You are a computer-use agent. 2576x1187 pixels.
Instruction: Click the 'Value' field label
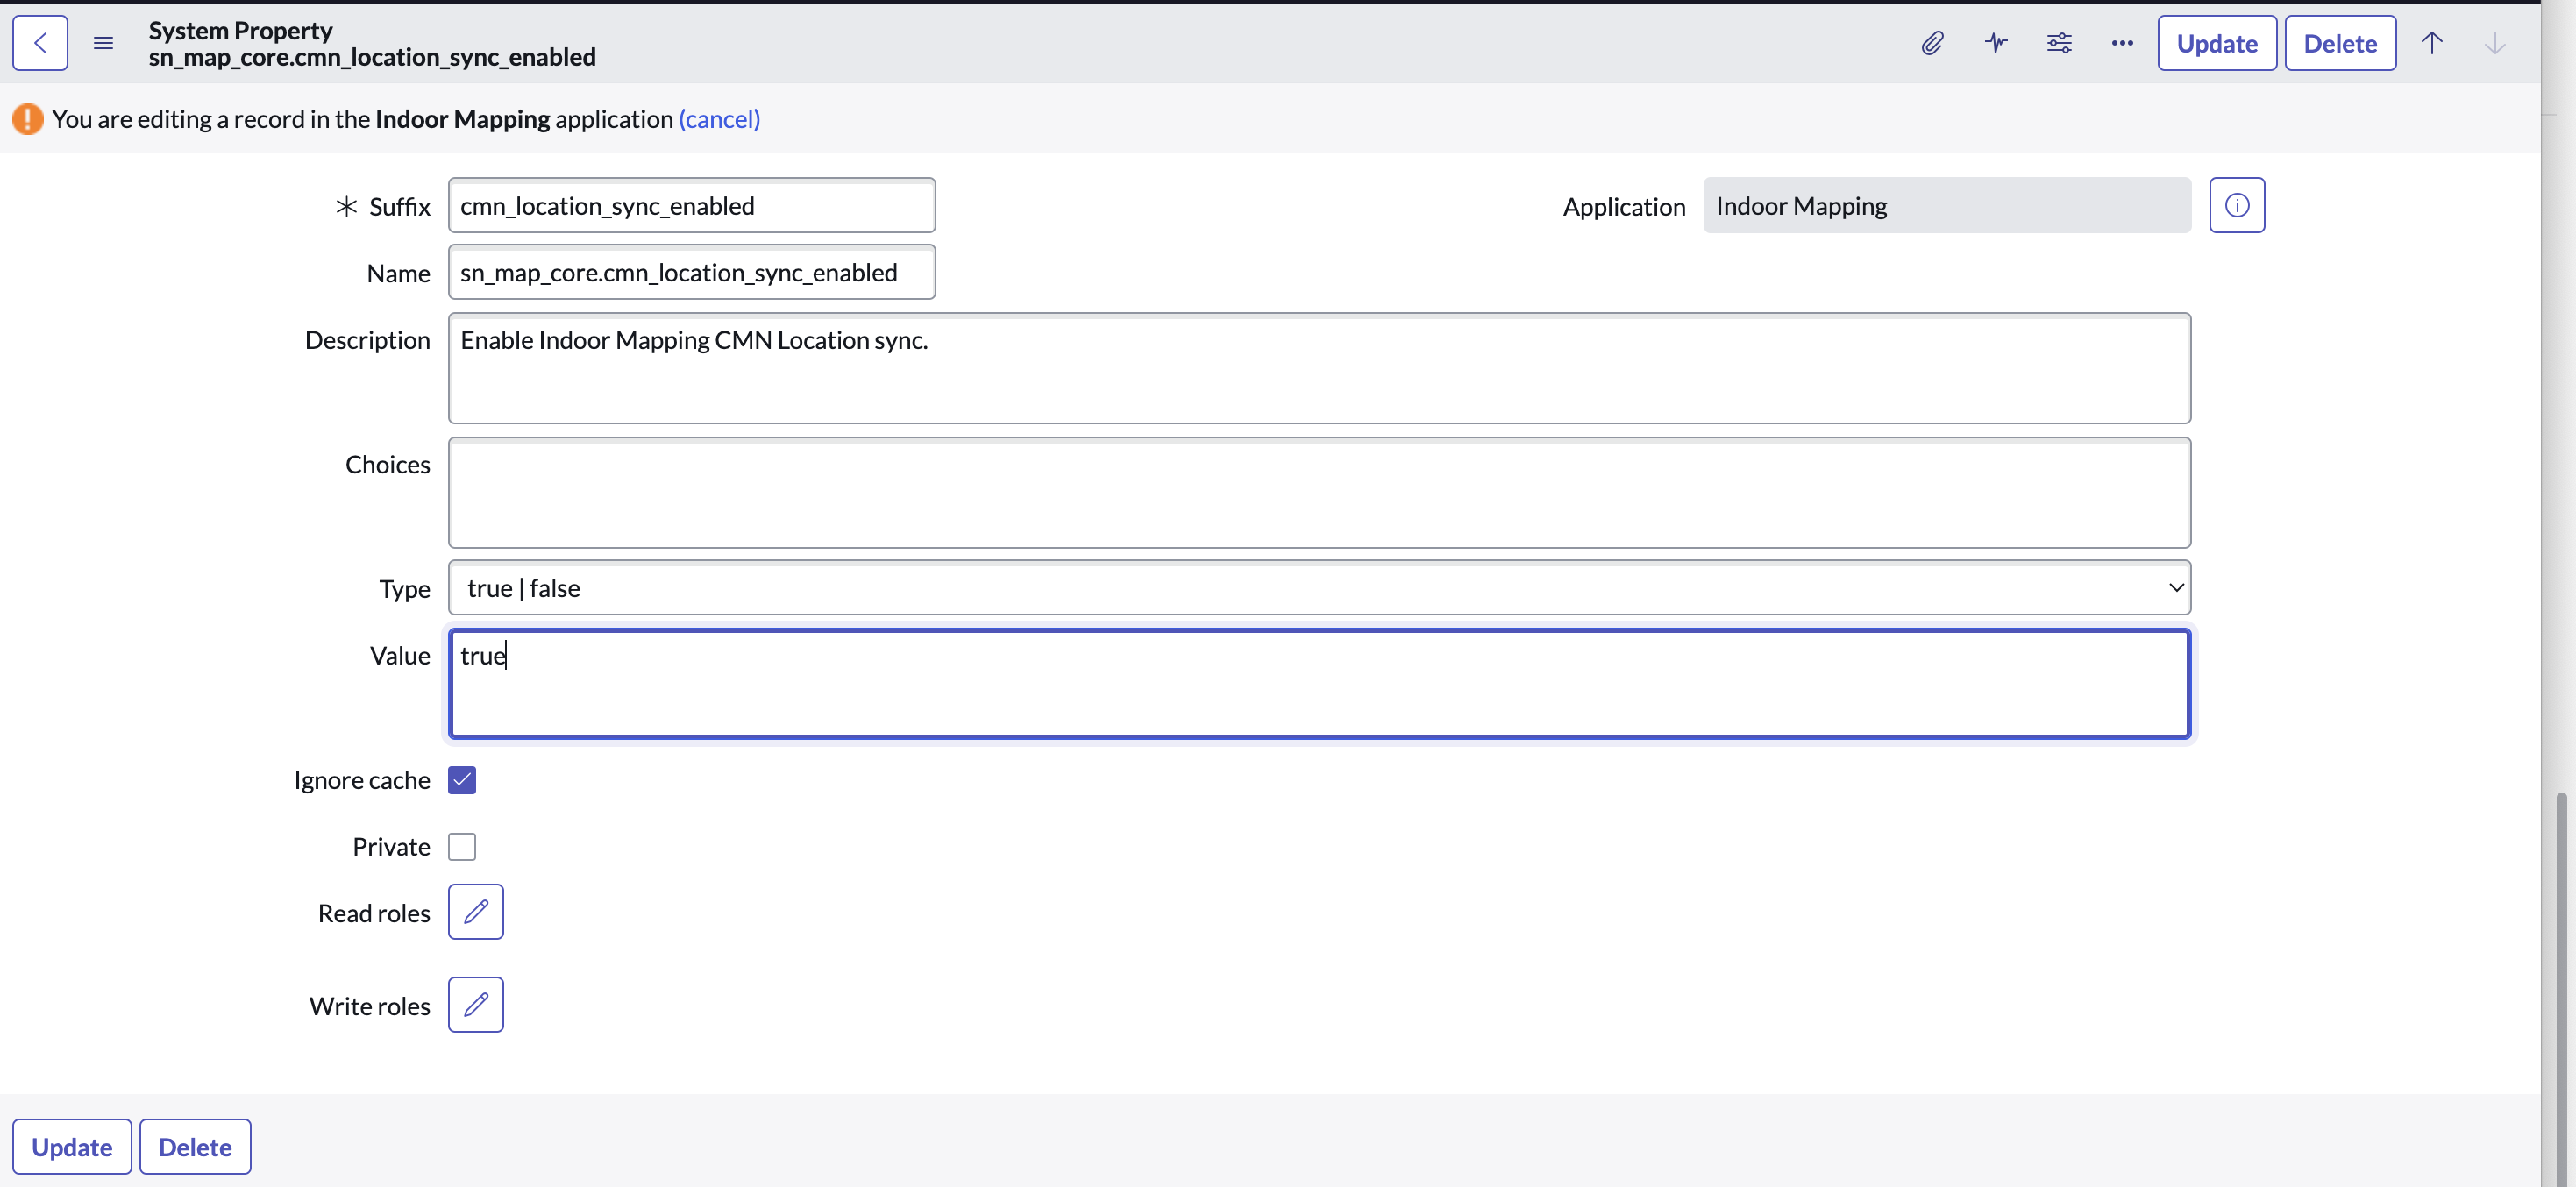pos(400,655)
